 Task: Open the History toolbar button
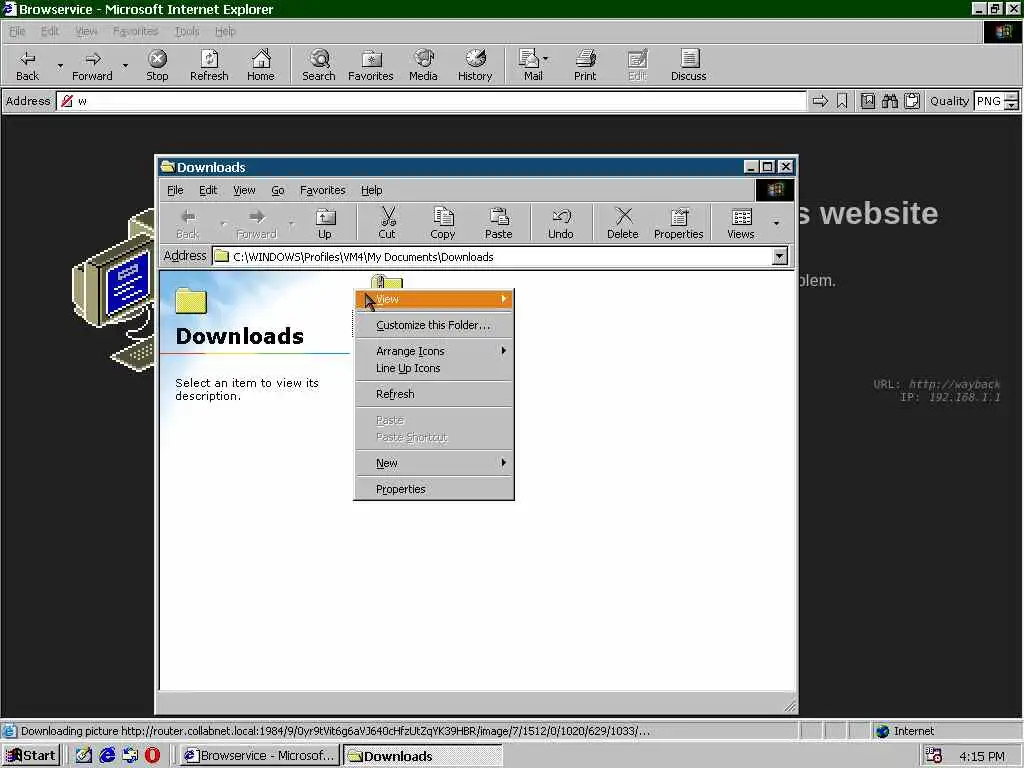pyautogui.click(x=475, y=65)
